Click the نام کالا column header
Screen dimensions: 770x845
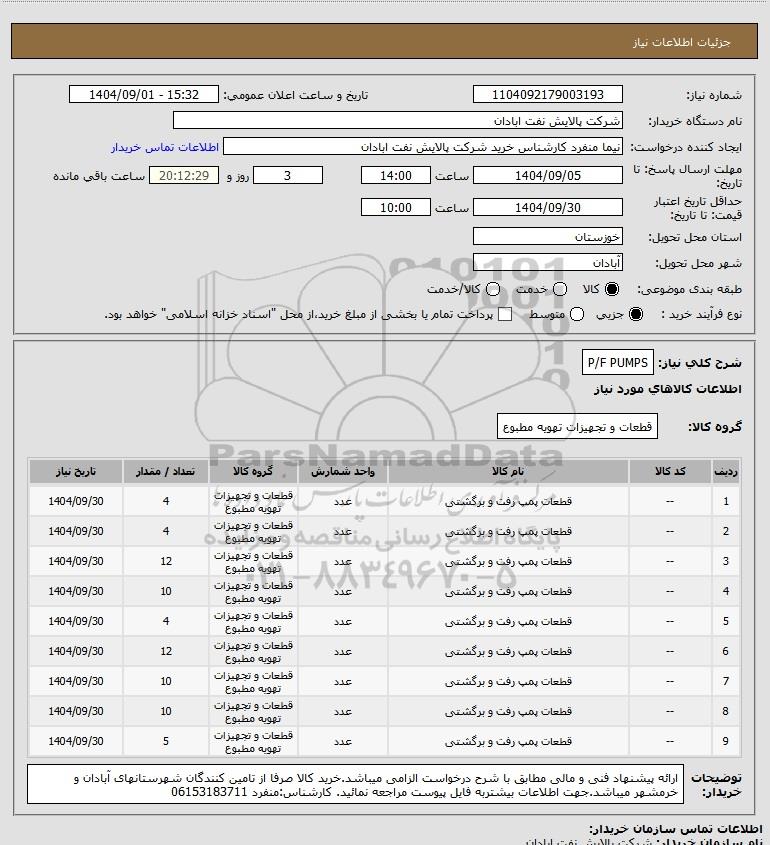point(508,472)
